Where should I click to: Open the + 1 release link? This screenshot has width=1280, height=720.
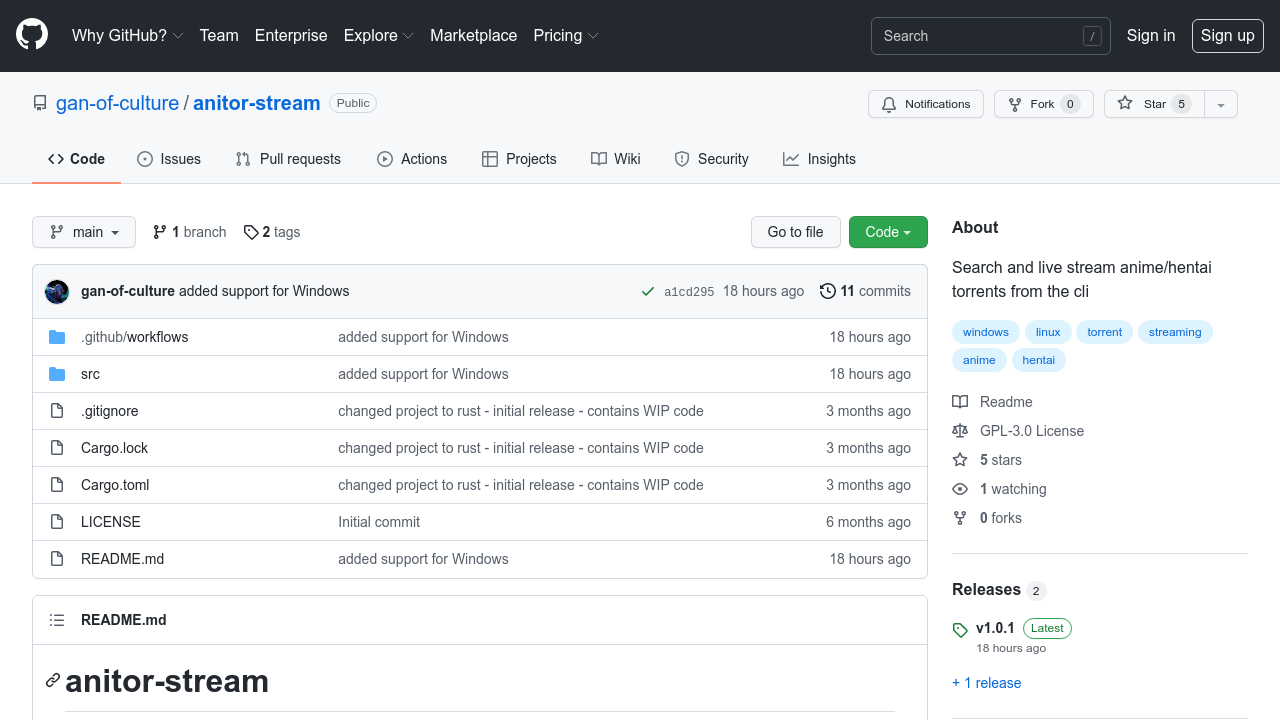987,683
